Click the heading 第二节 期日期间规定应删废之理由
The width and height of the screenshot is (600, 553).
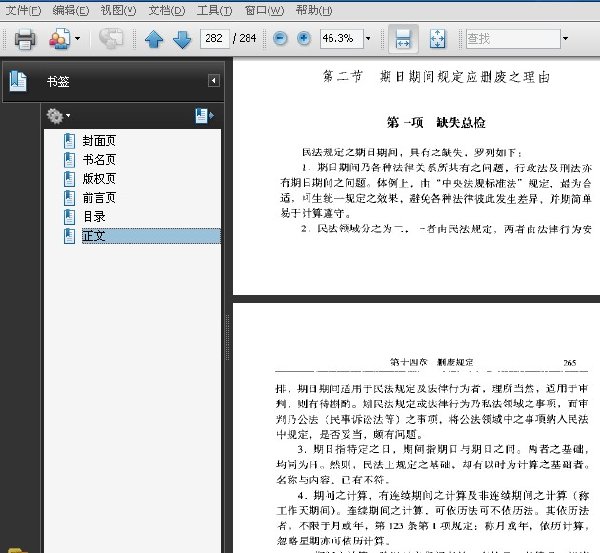[x=436, y=77]
